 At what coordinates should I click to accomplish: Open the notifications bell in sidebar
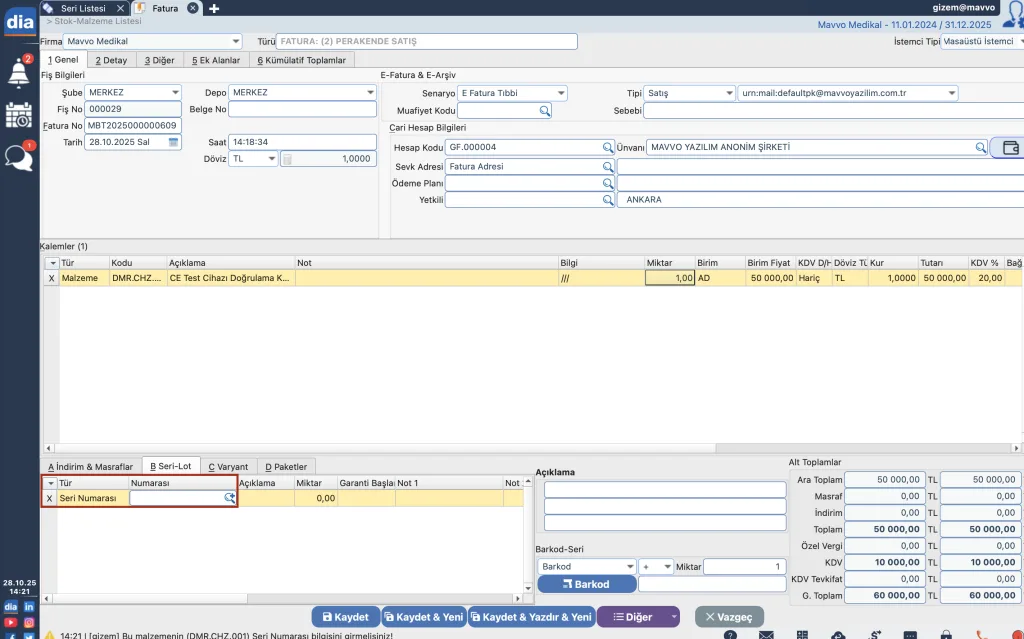(x=19, y=73)
